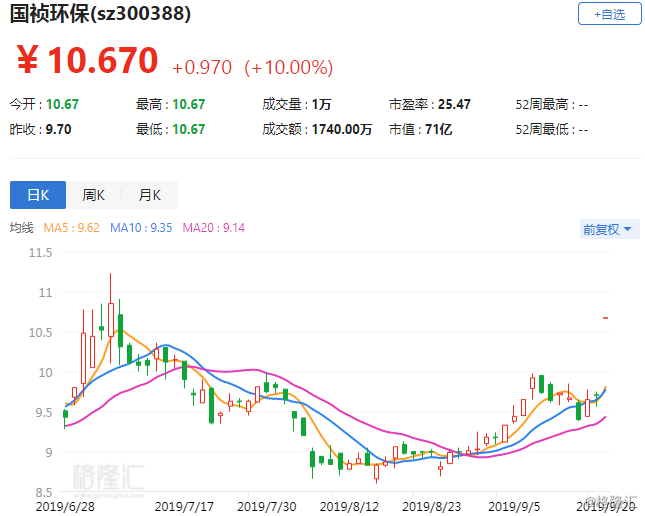Toggle the MA10 moving average legend
The width and height of the screenshot is (645, 516).
(141, 228)
